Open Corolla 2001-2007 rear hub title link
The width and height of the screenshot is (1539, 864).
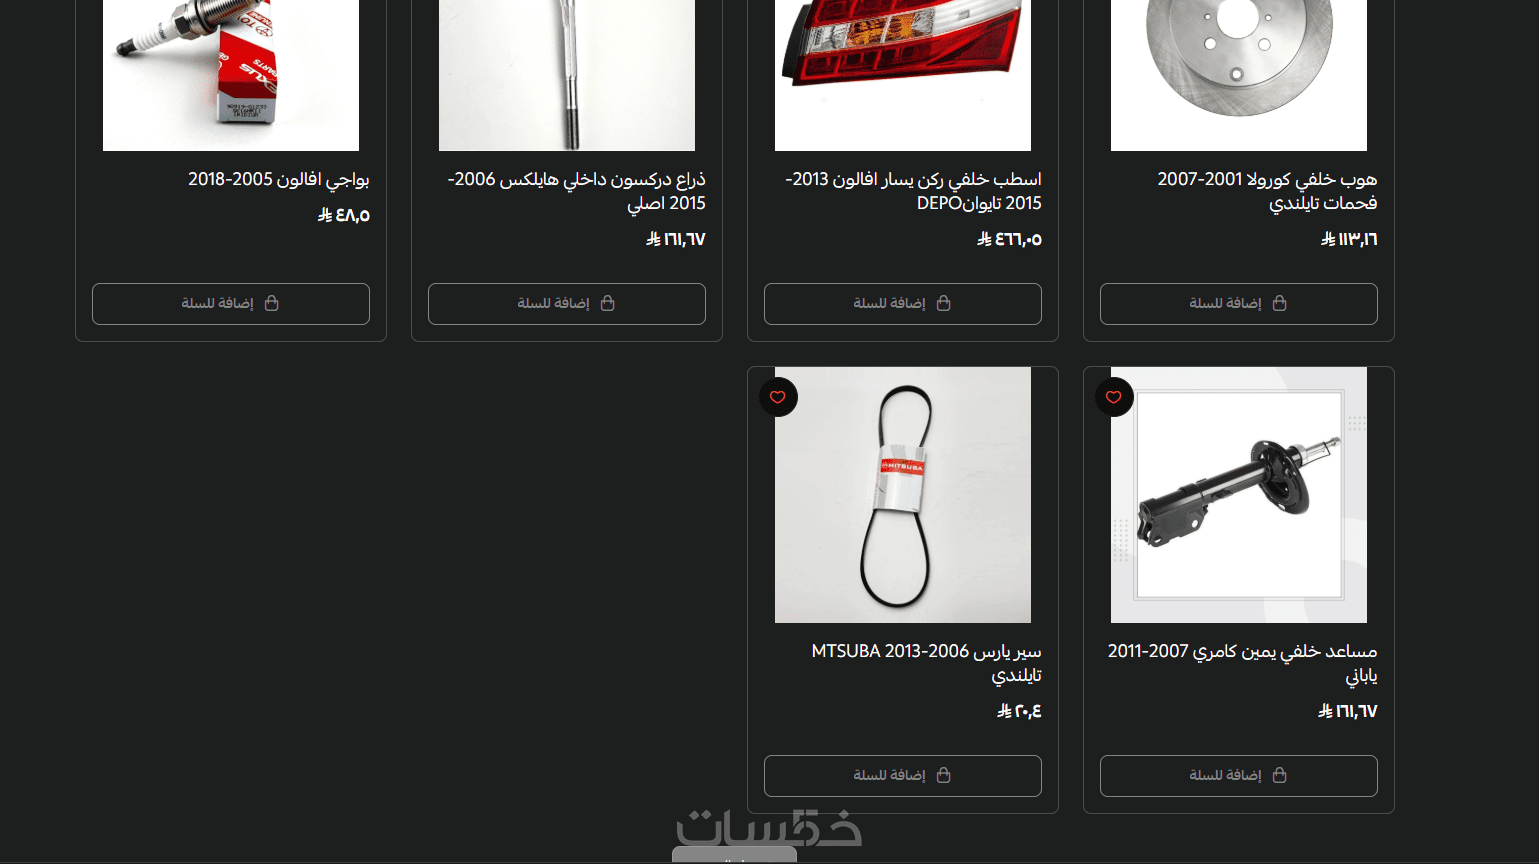pyautogui.click(x=1267, y=191)
